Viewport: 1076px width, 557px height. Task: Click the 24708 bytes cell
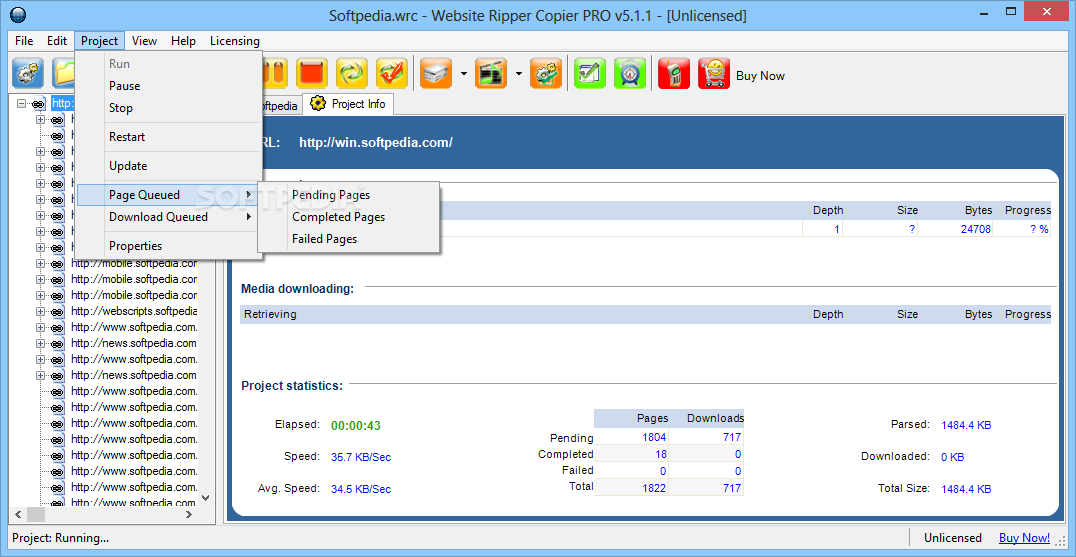[976, 229]
